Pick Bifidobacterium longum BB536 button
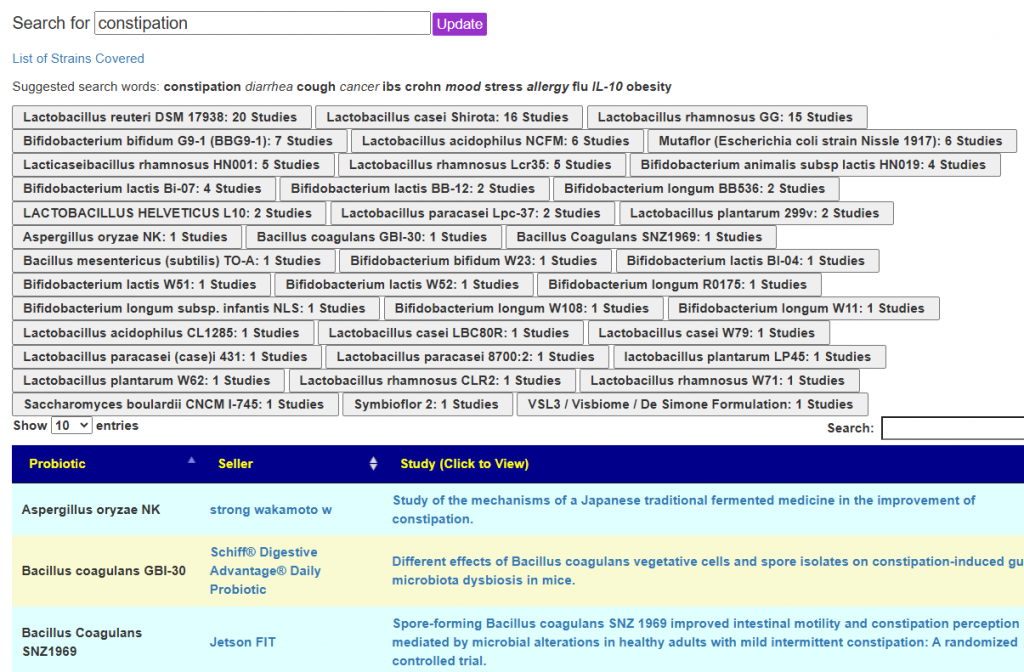1024x672 pixels. coord(695,189)
